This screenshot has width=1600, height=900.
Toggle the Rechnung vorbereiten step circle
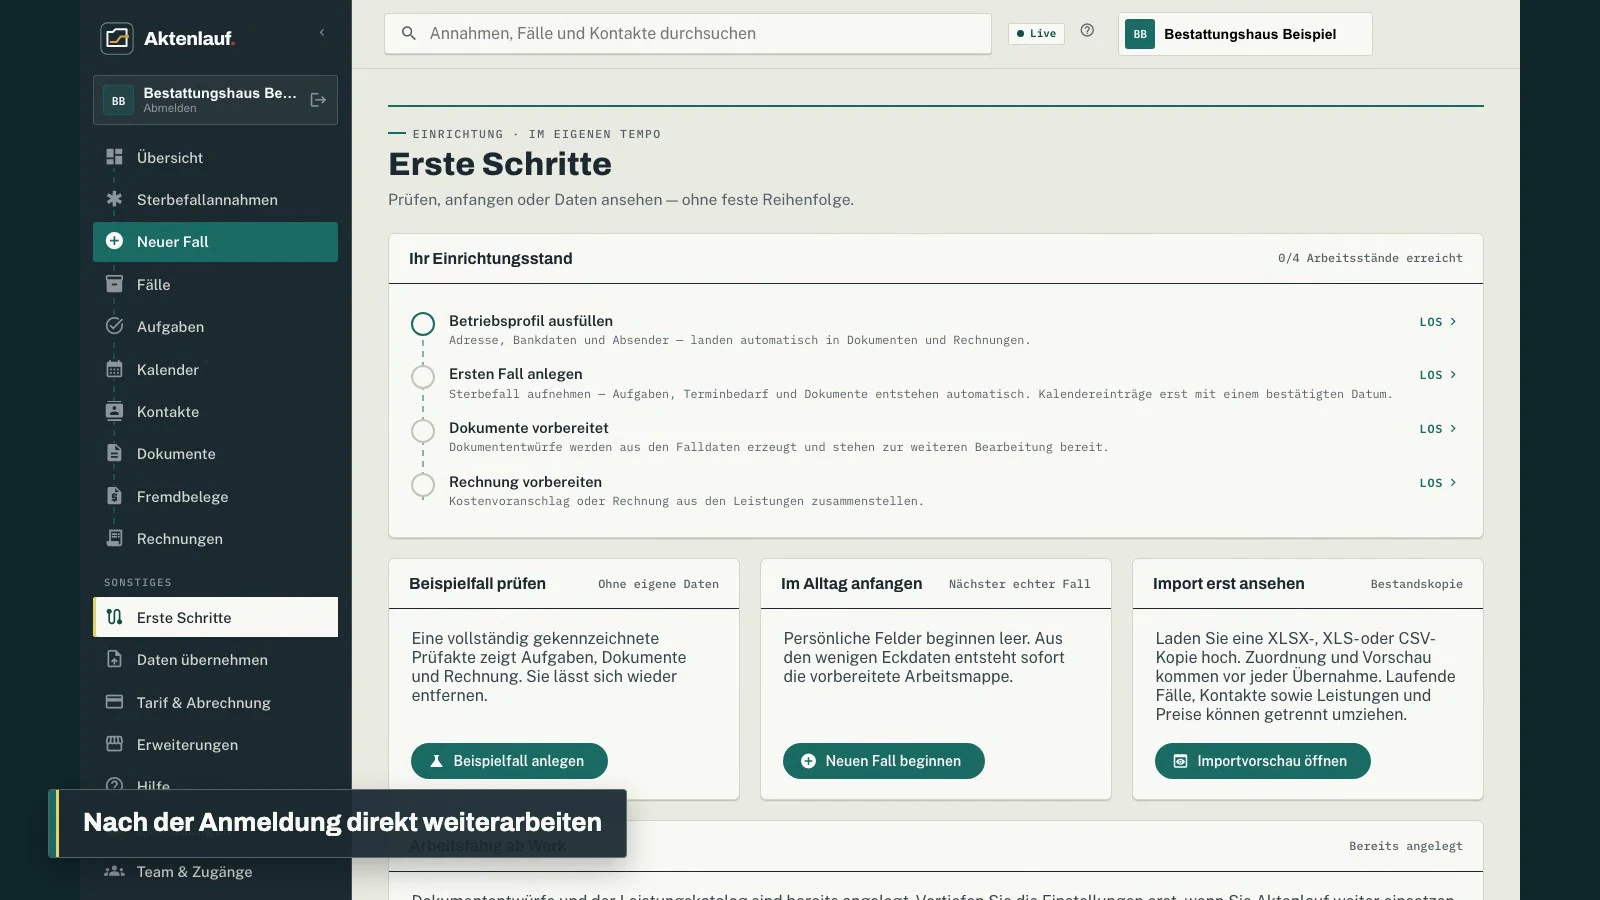click(423, 485)
